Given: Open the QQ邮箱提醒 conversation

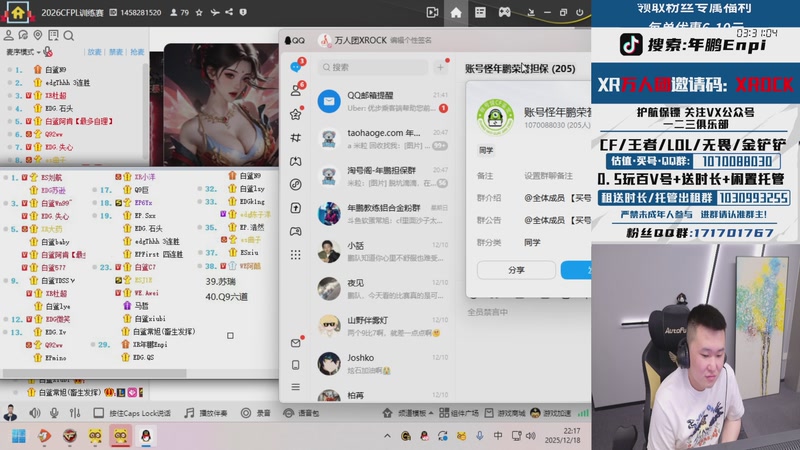Looking at the screenshot, I should click(383, 101).
